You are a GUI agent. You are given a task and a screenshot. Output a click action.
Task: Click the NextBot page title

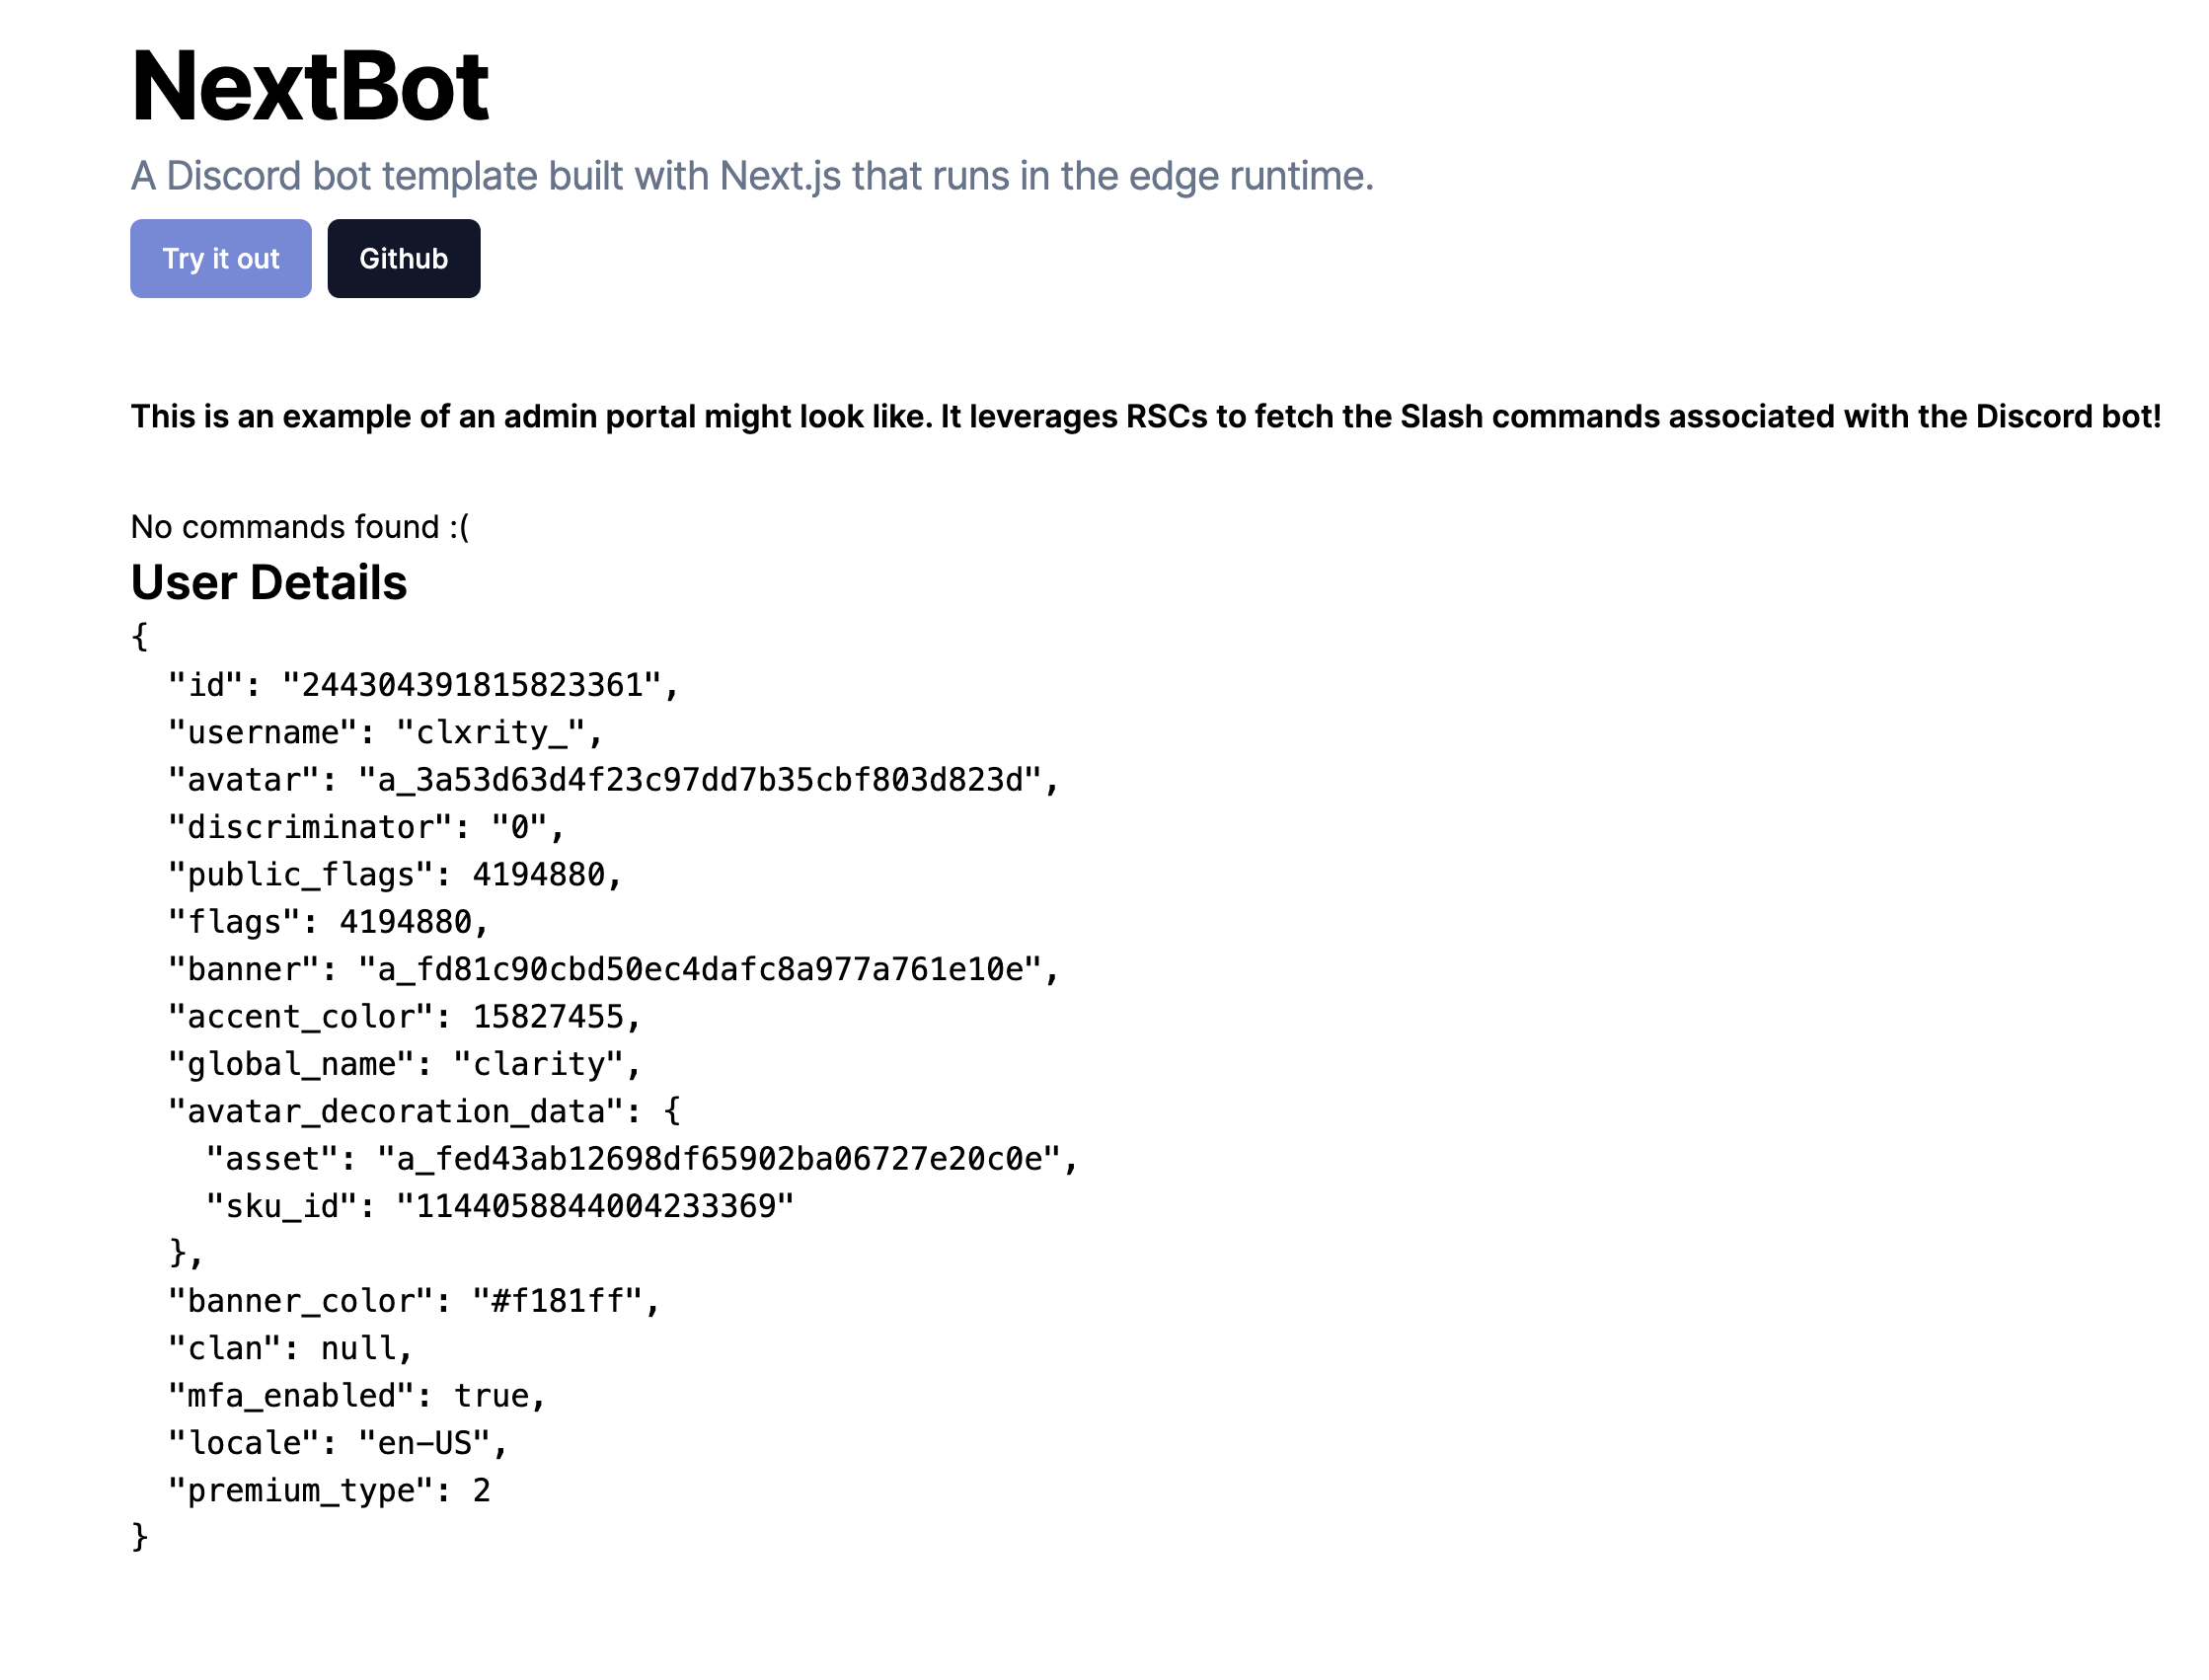coord(310,86)
